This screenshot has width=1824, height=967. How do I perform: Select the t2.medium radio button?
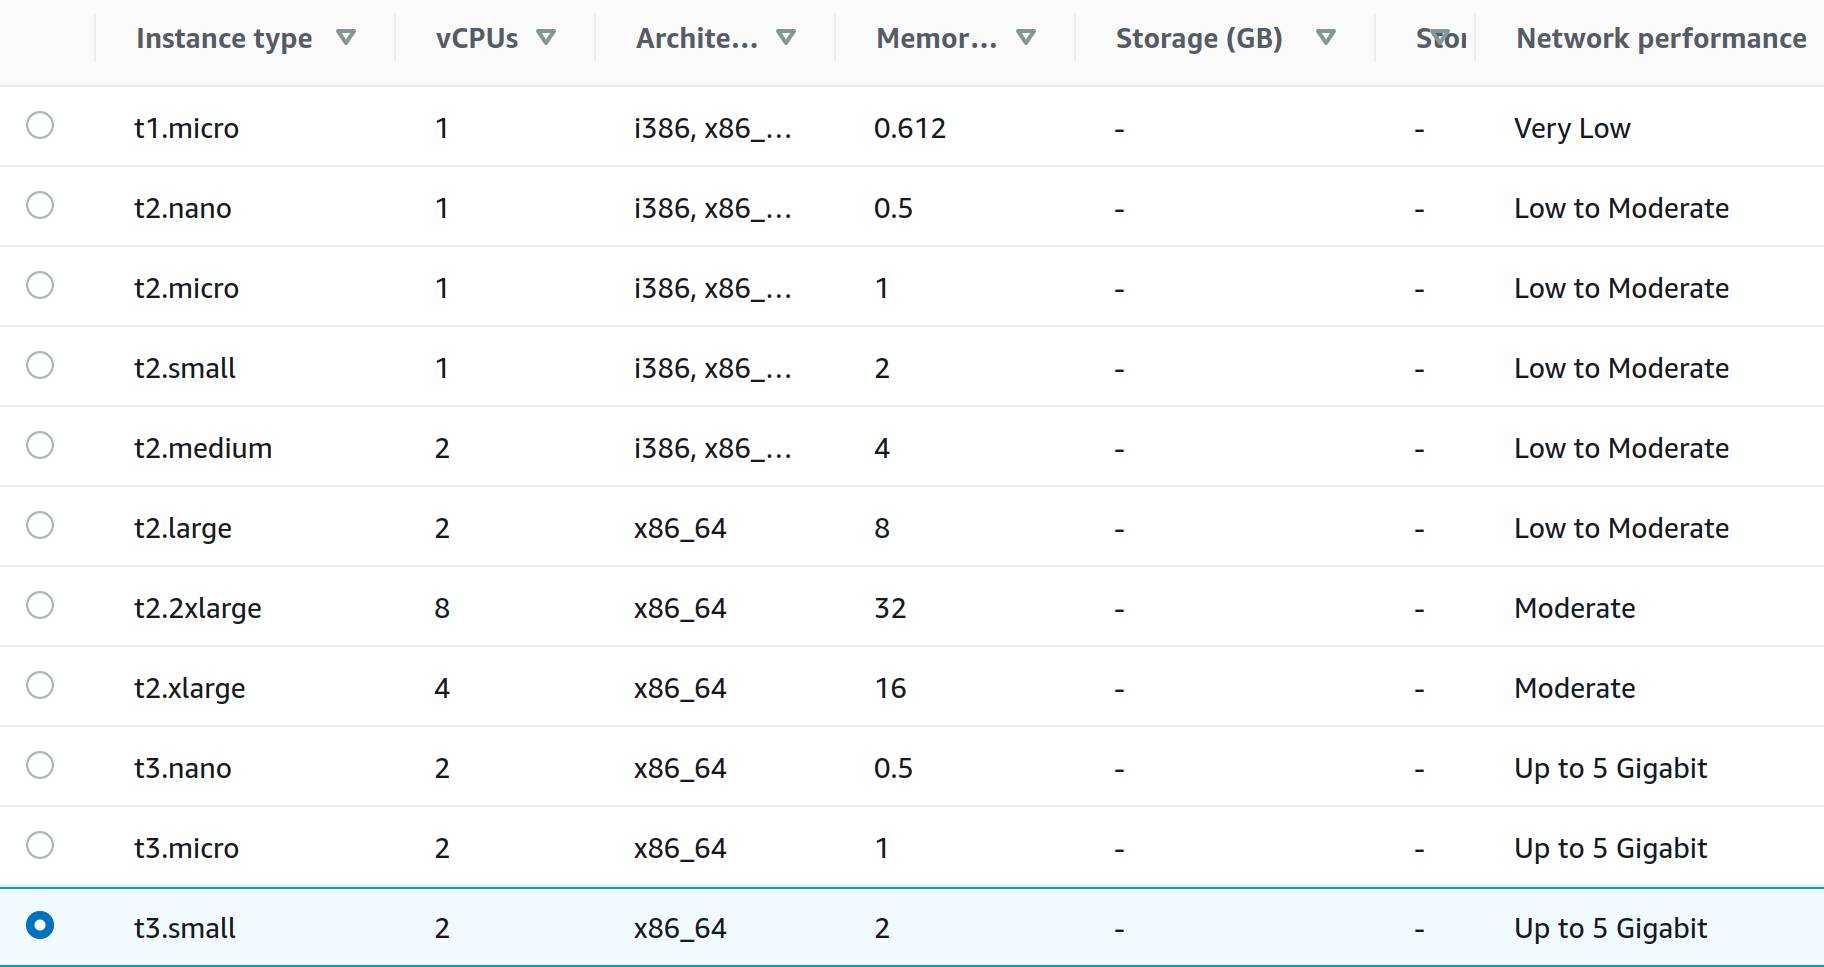point(40,446)
